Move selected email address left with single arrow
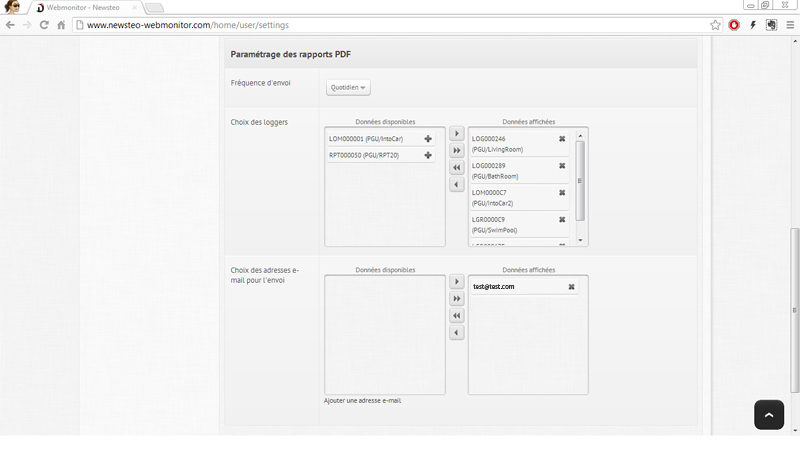 coord(457,333)
